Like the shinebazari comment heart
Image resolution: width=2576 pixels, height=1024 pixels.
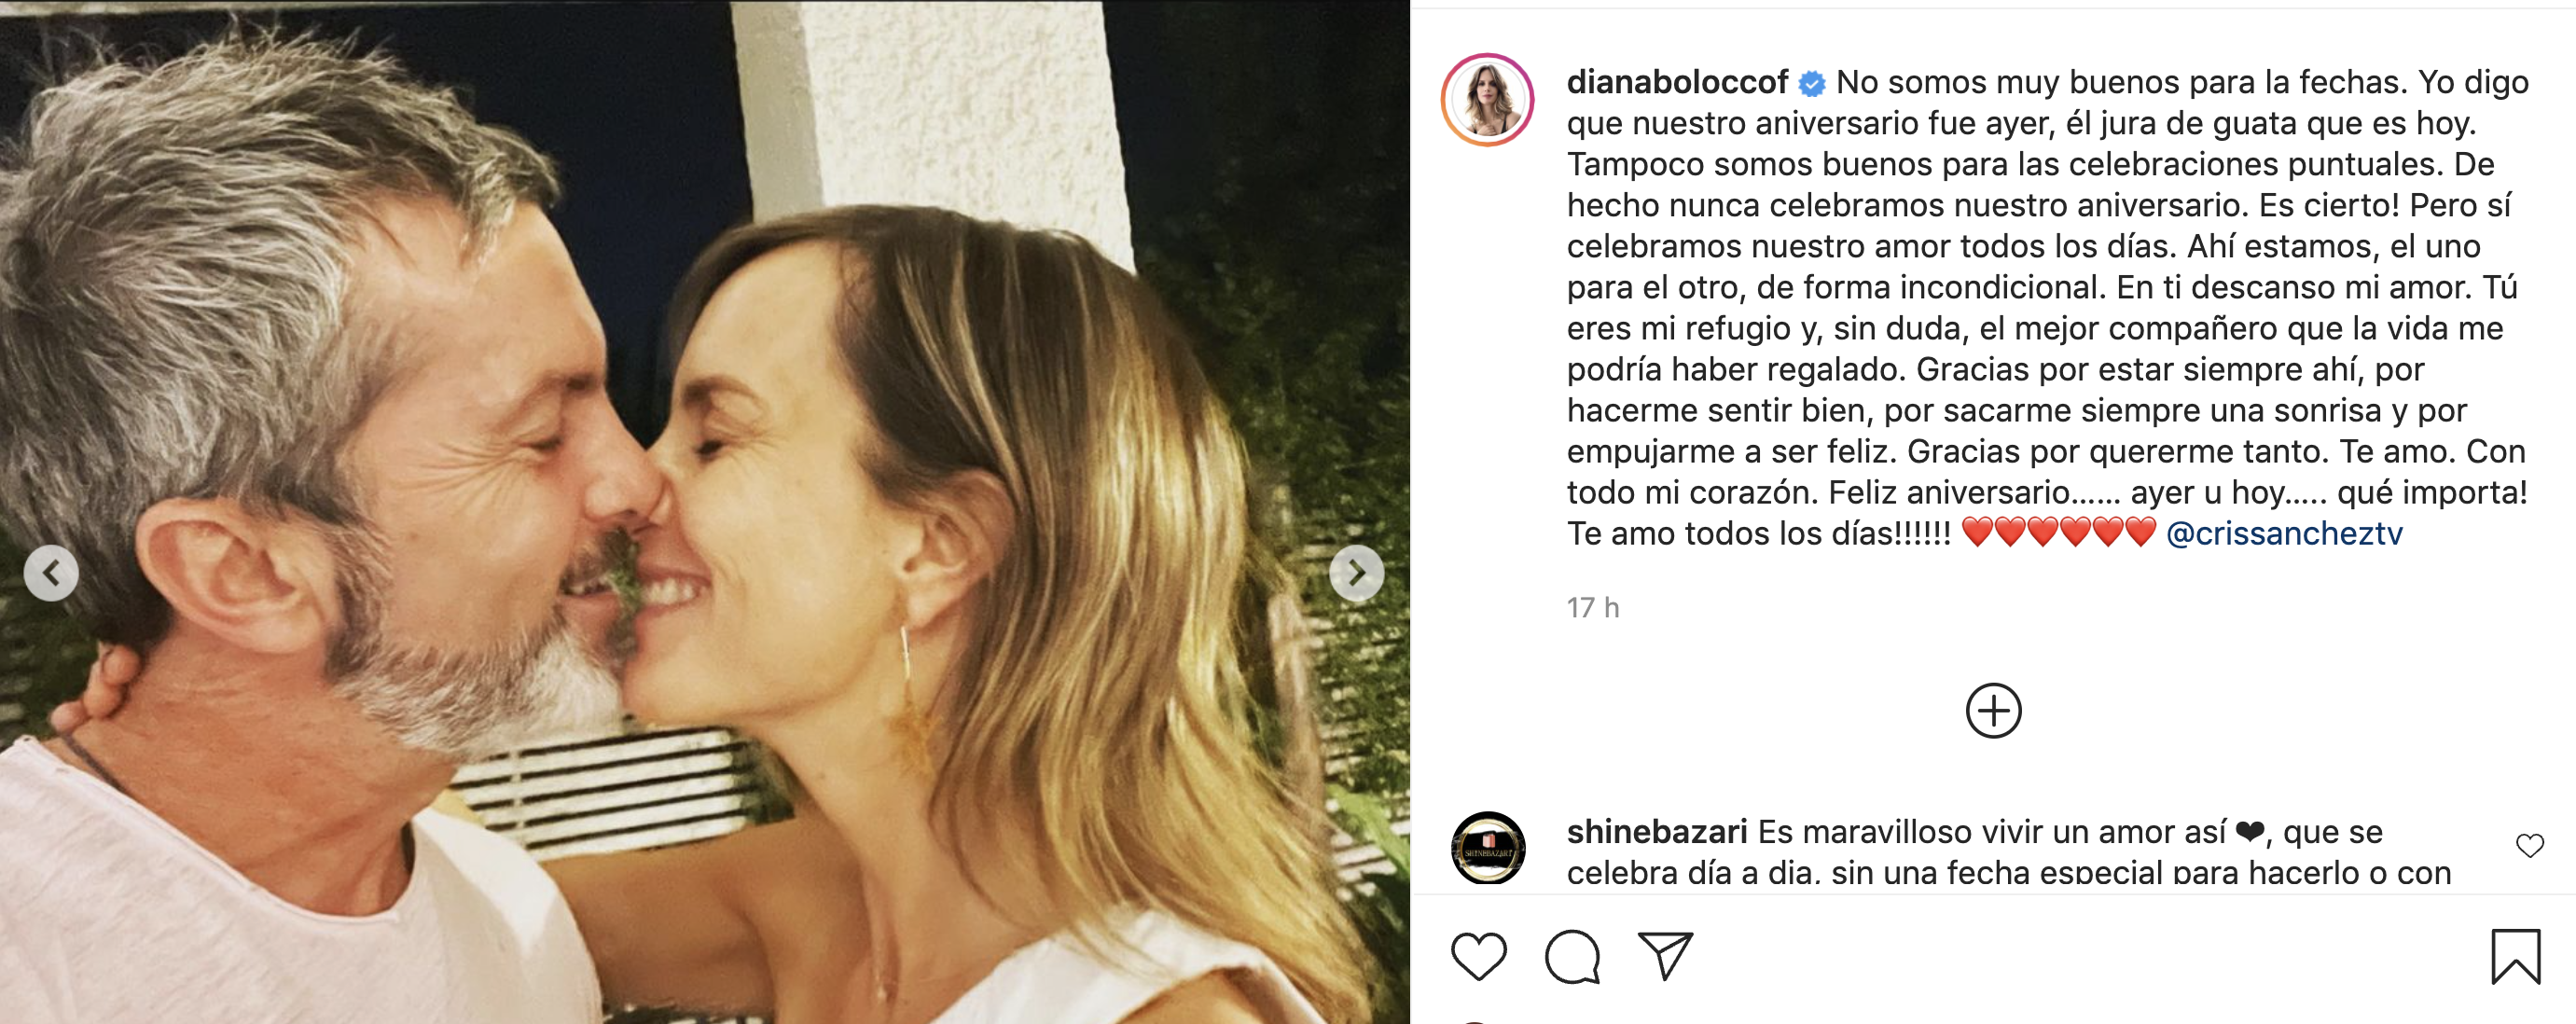2529,846
